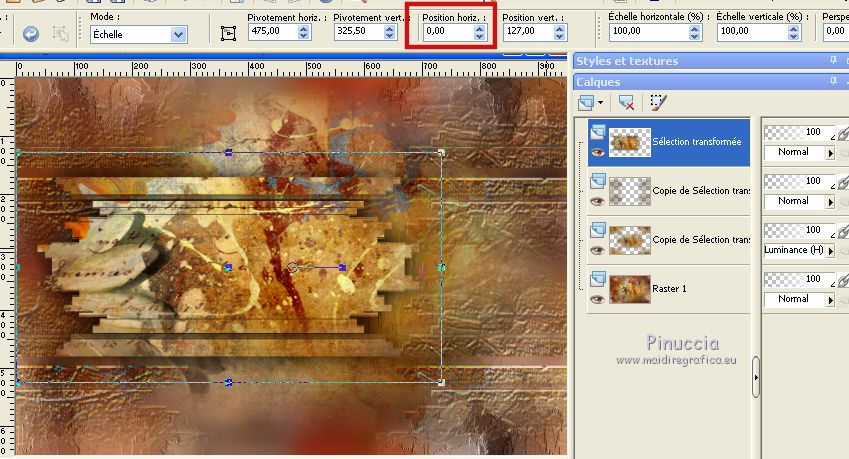The height and width of the screenshot is (459, 849).
Task: Click the Échelle verticale field showing 100,00
Action: 753,31
